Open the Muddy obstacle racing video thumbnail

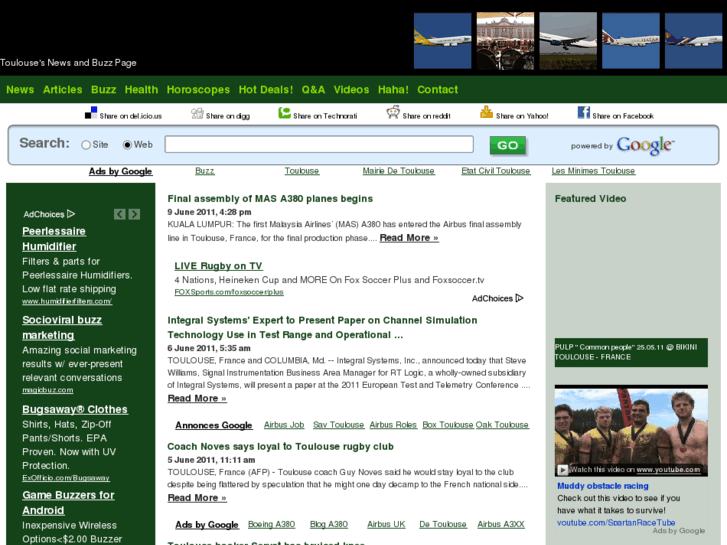[631, 430]
